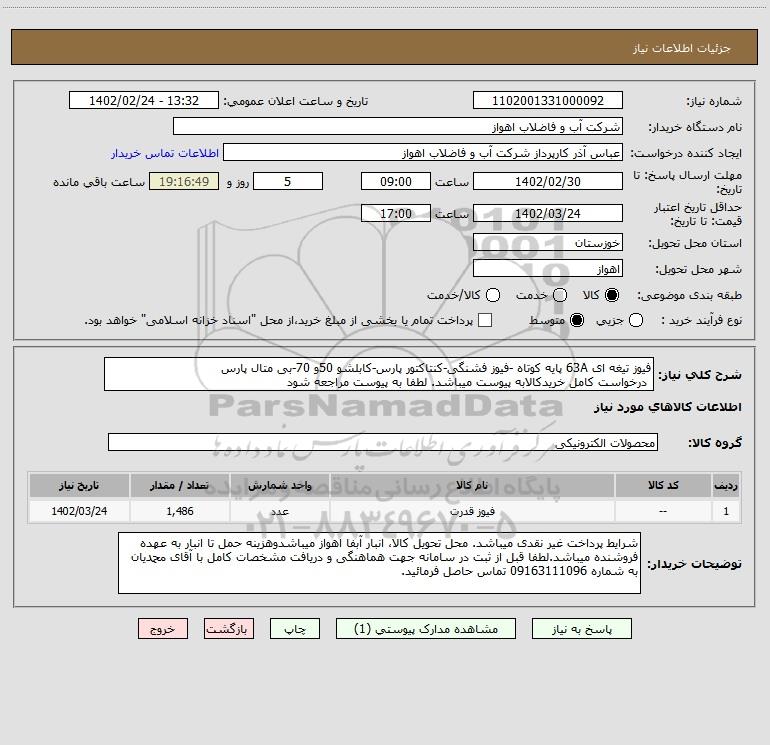Viewport: 770px width, 745px height.
Task: Select the خدمت radio button
Action: tap(560, 295)
